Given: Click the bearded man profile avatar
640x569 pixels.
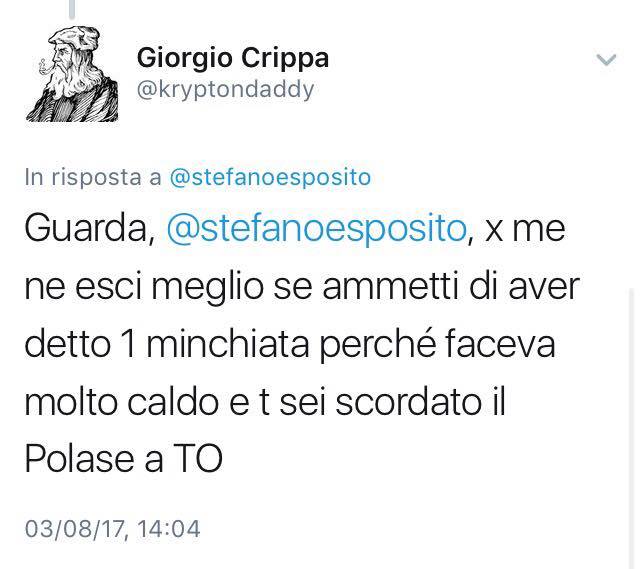Looking at the screenshot, I should pyautogui.click(x=72, y=74).
